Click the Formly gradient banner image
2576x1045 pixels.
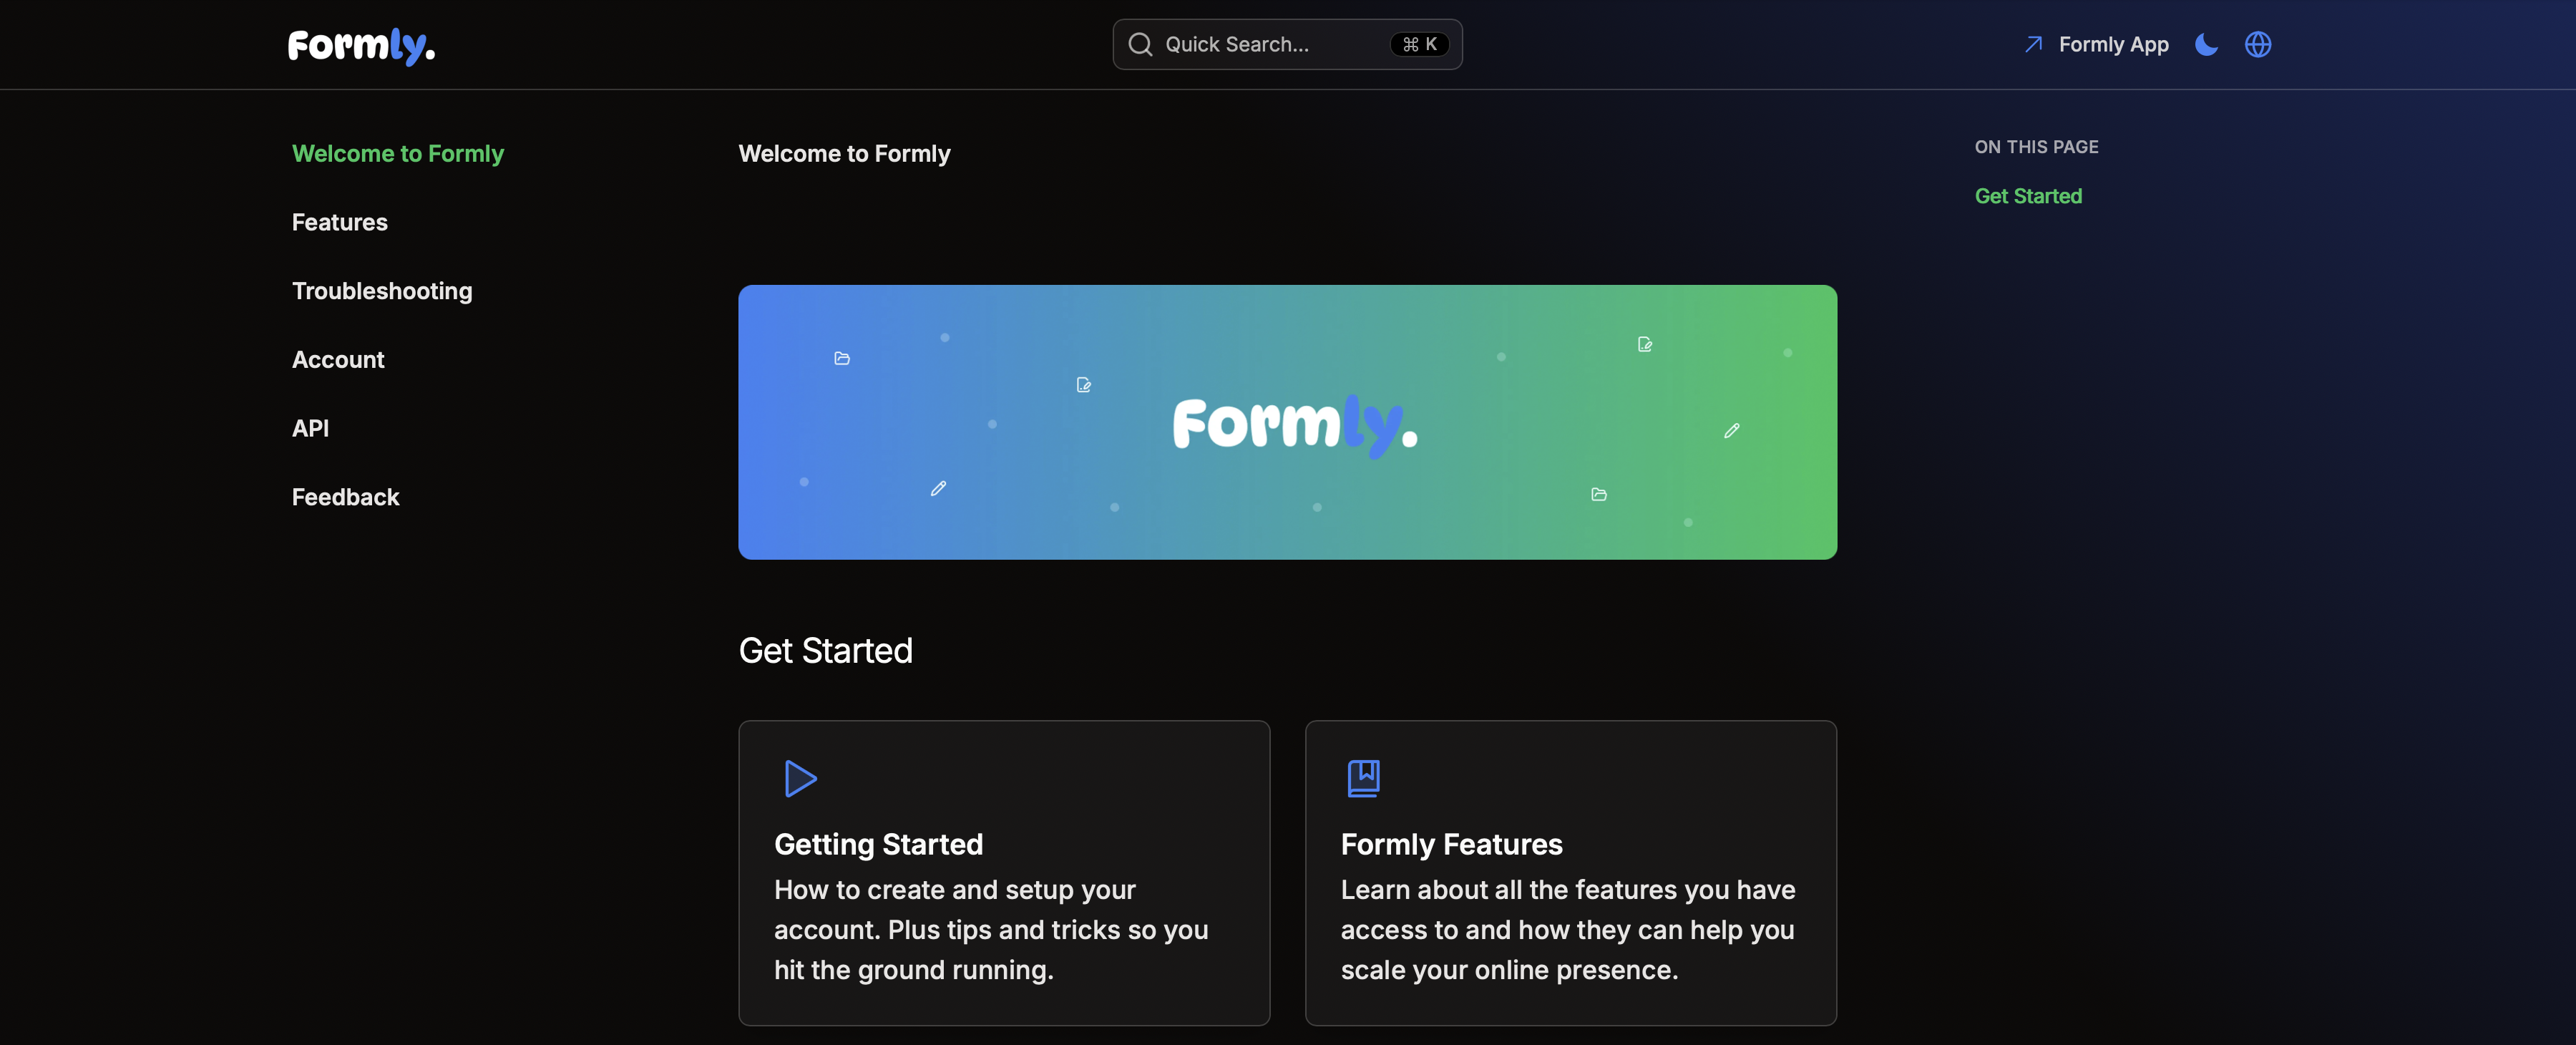(x=1287, y=422)
